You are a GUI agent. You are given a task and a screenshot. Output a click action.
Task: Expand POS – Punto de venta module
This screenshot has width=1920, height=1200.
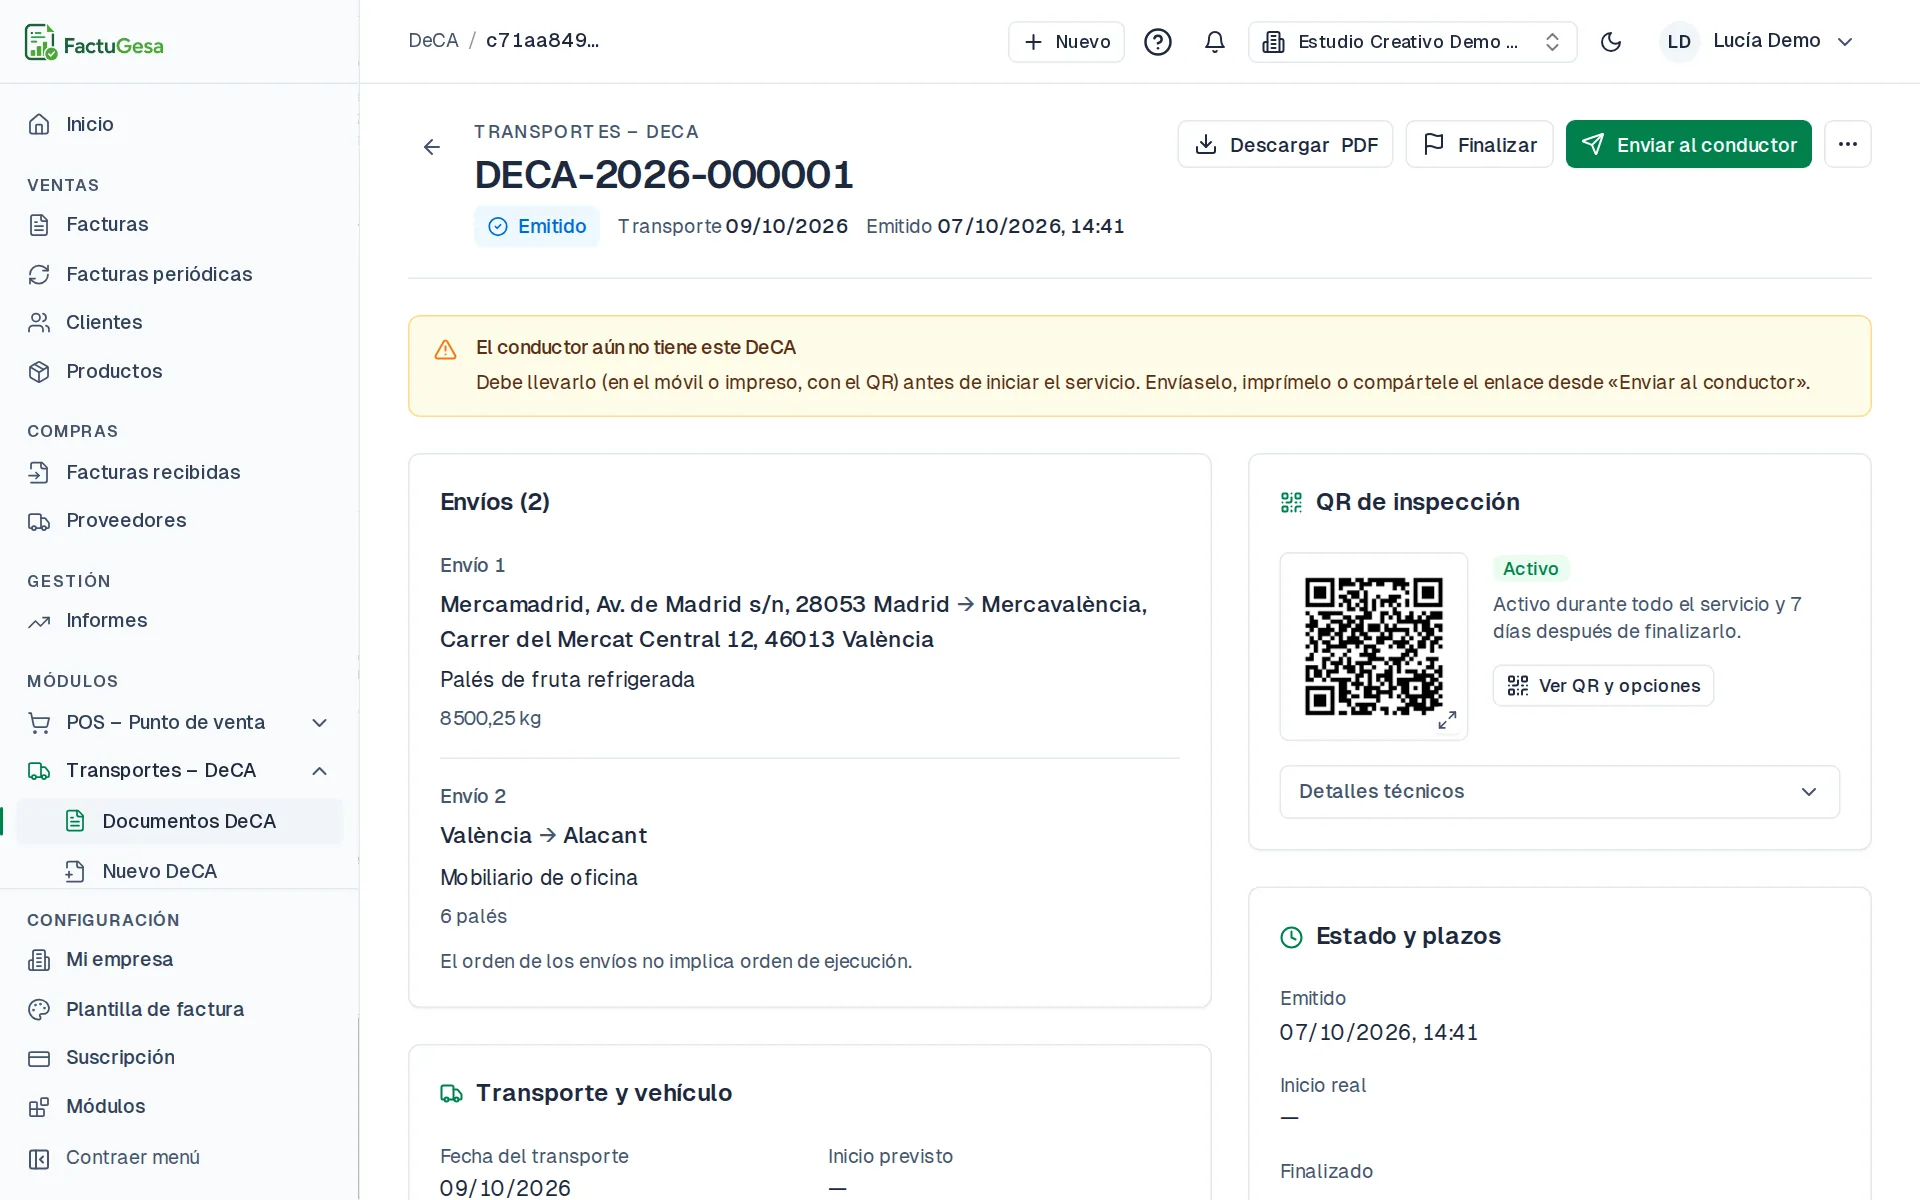pos(179,722)
